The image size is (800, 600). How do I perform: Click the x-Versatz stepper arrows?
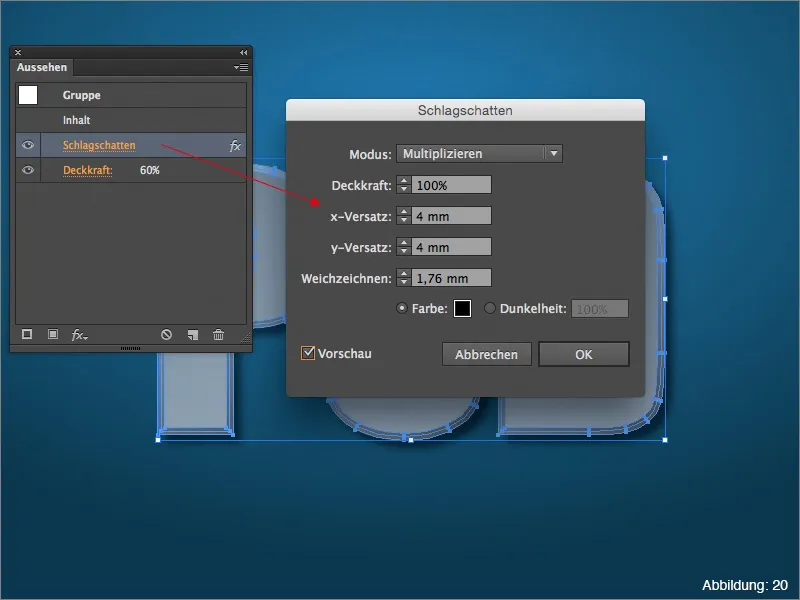tap(404, 216)
